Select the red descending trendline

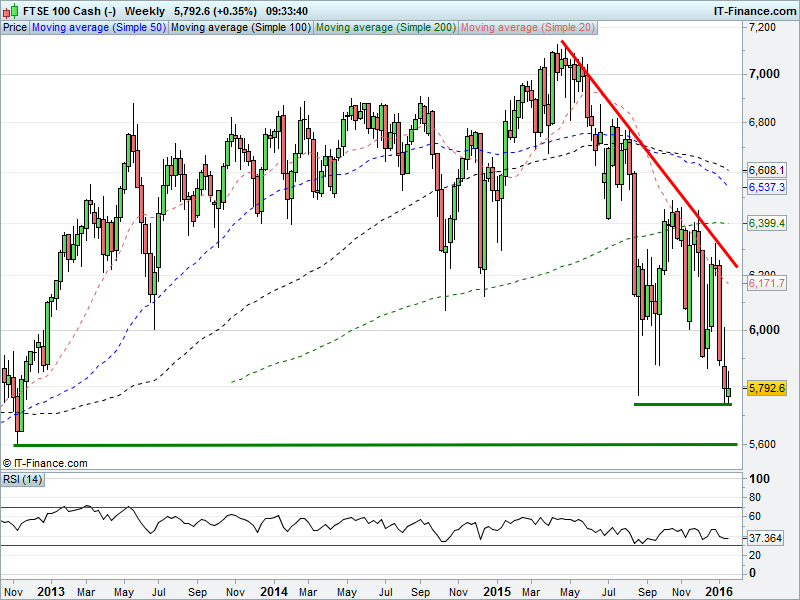pyautogui.click(x=649, y=153)
